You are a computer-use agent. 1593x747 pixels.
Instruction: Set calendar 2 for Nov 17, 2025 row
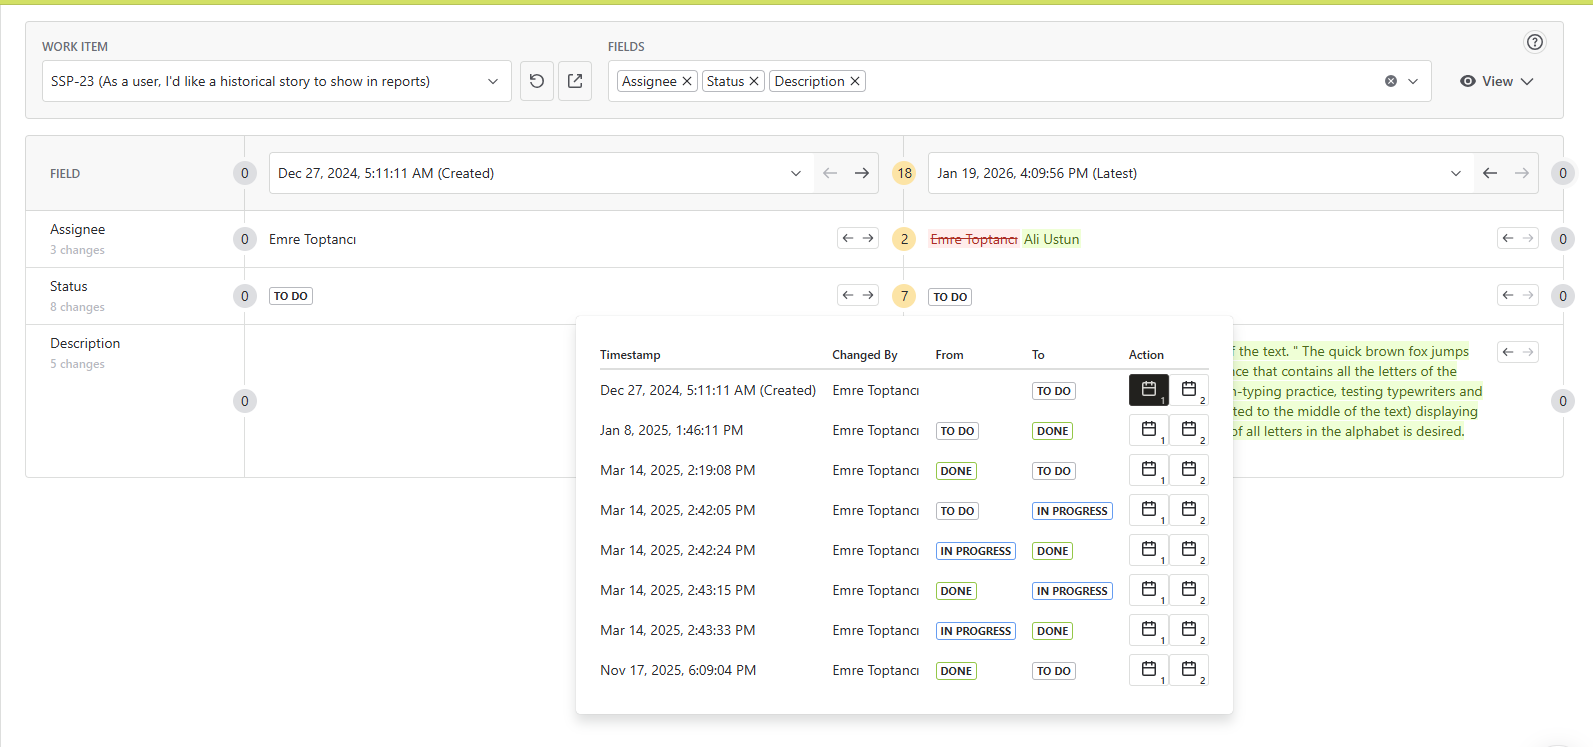click(x=1189, y=670)
